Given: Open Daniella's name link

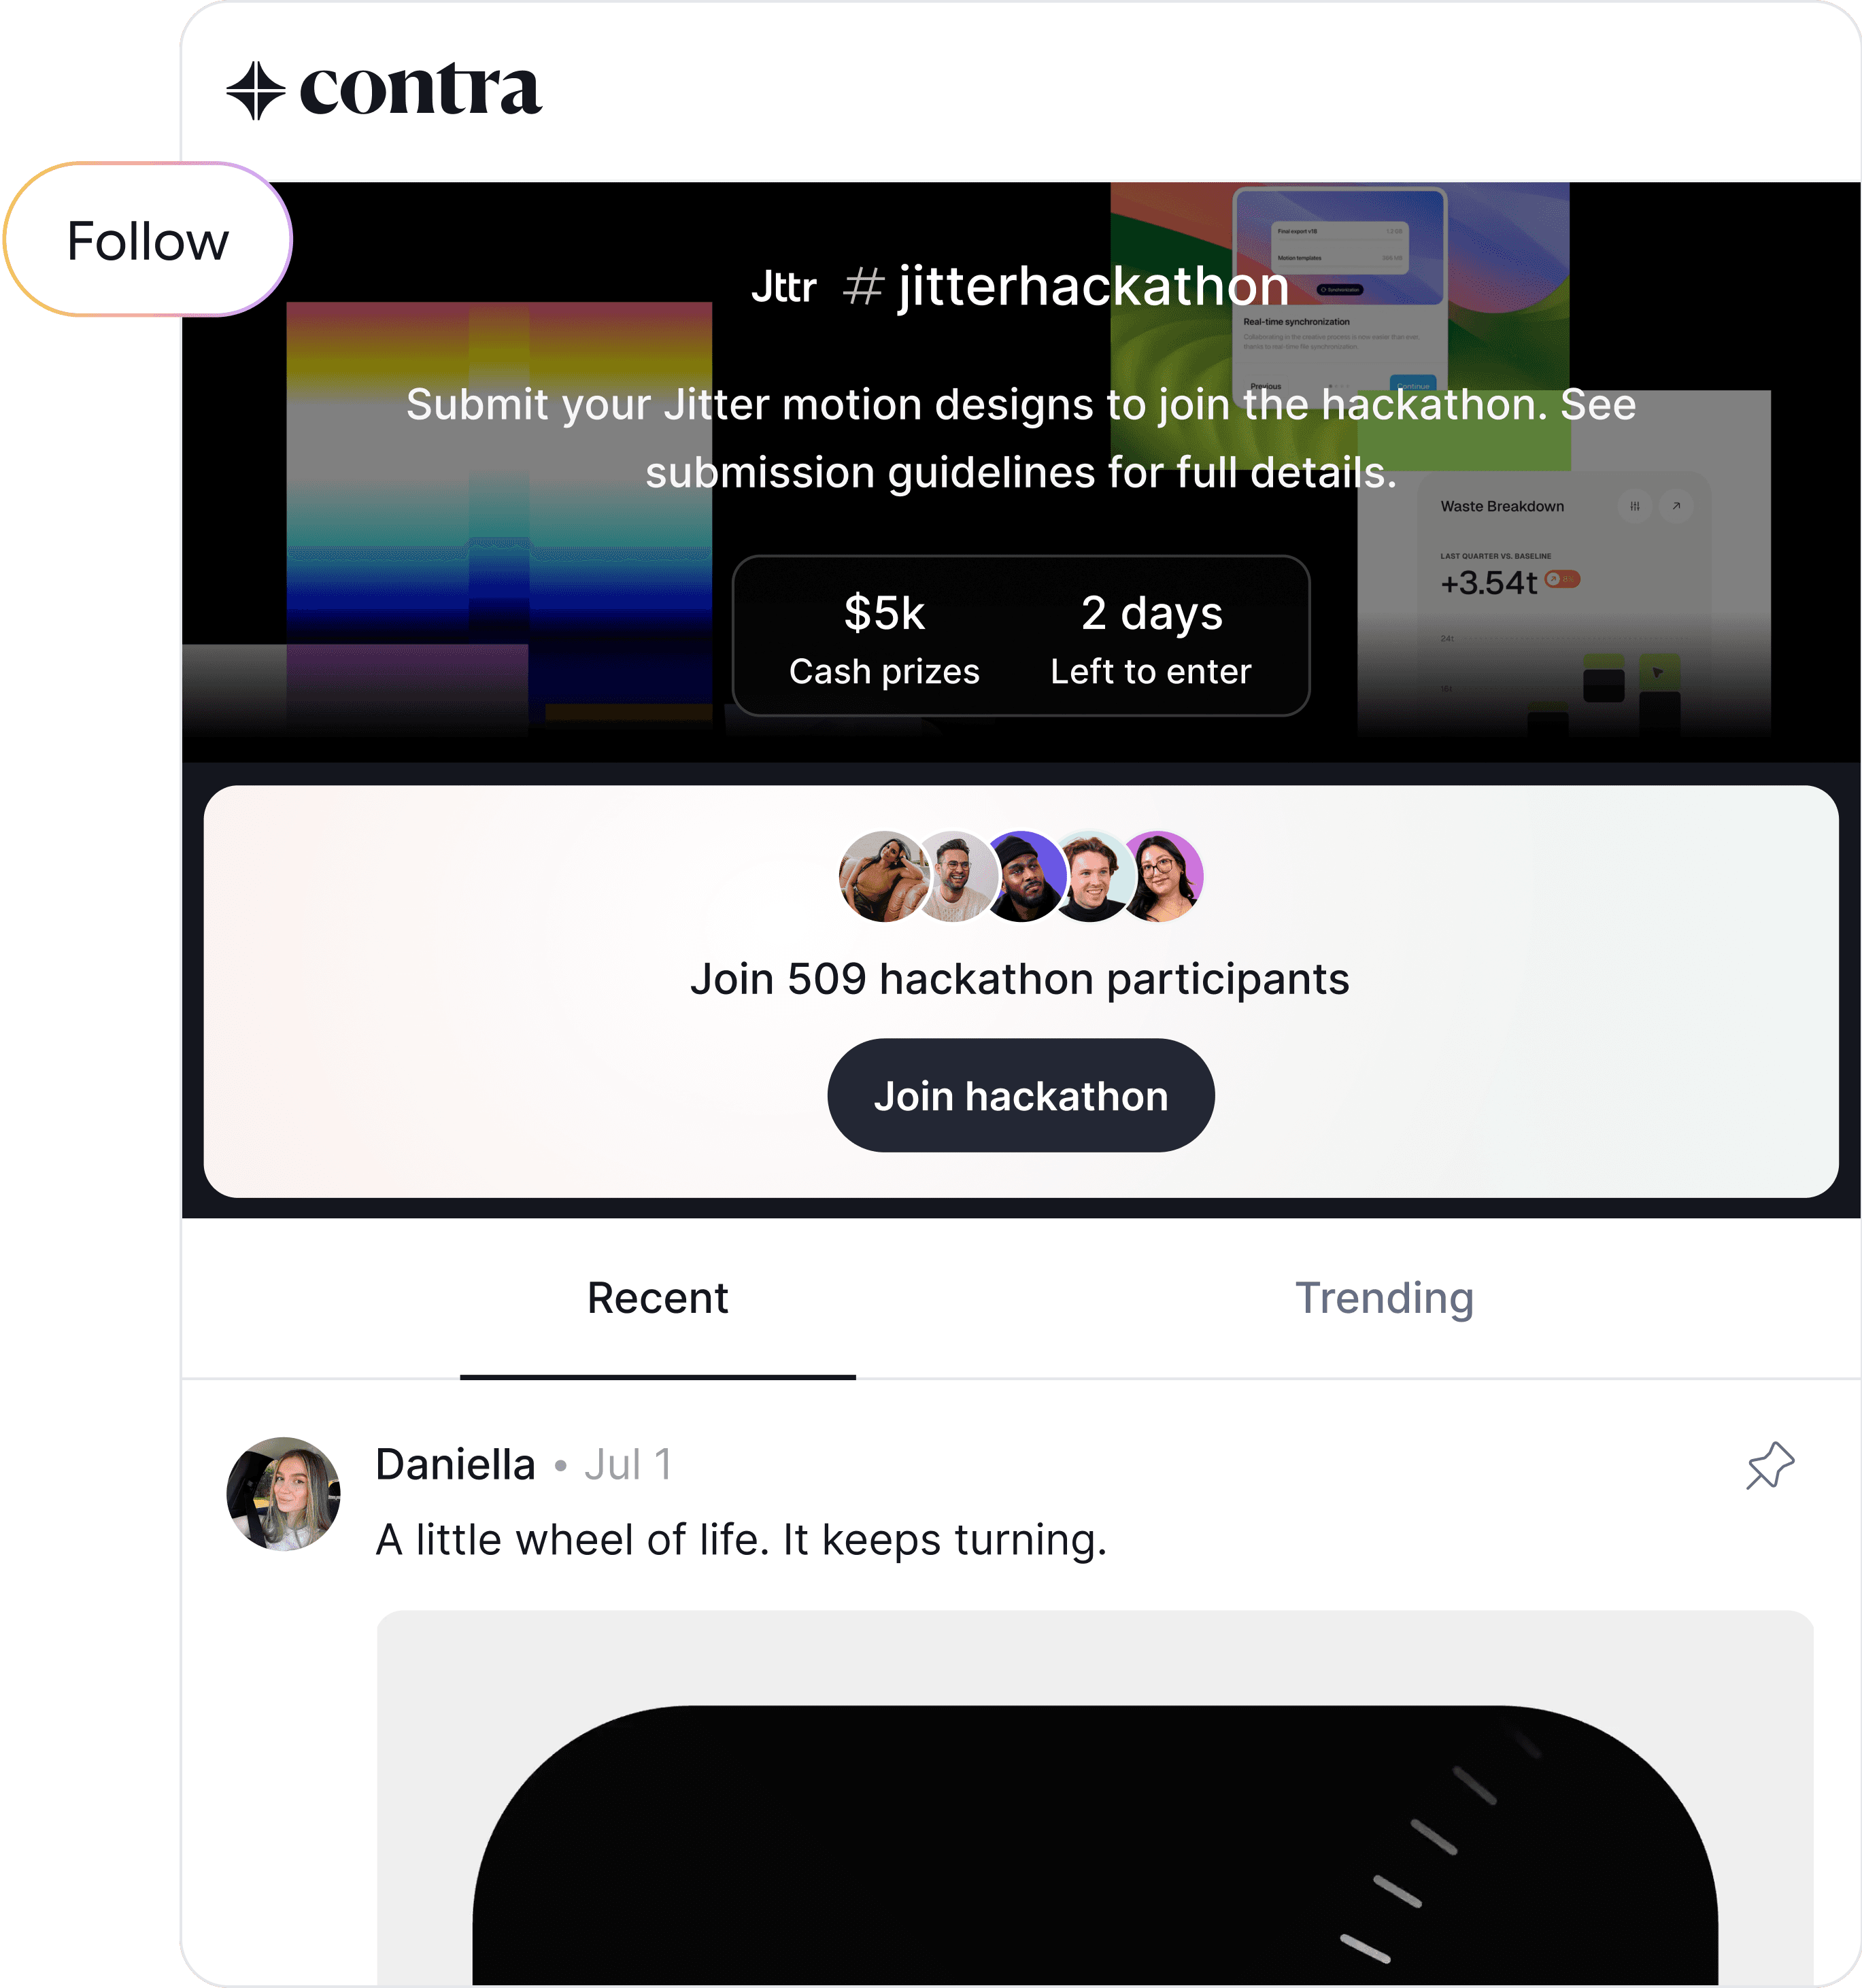Looking at the screenshot, I should click(455, 1465).
